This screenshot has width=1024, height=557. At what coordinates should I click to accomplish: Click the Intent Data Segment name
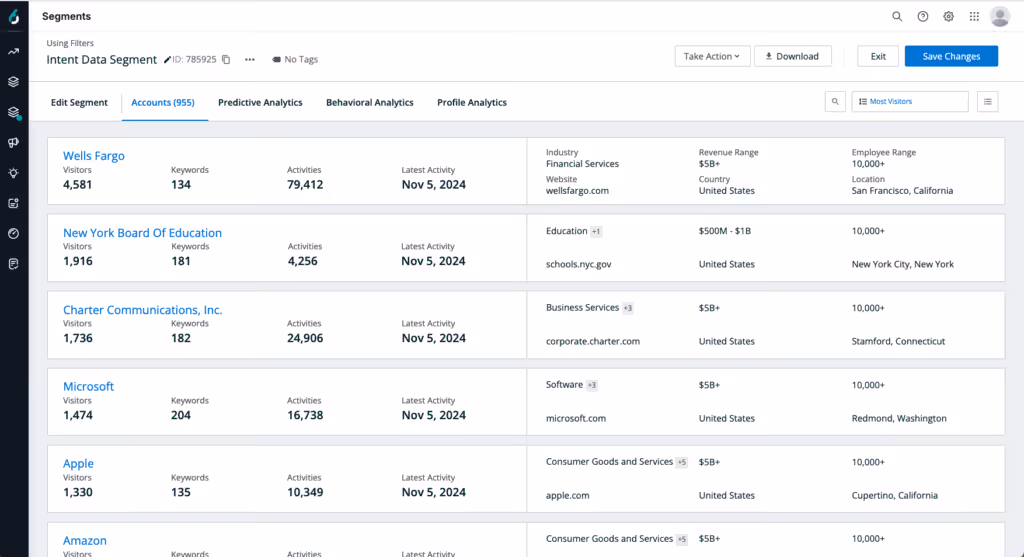tap(102, 59)
